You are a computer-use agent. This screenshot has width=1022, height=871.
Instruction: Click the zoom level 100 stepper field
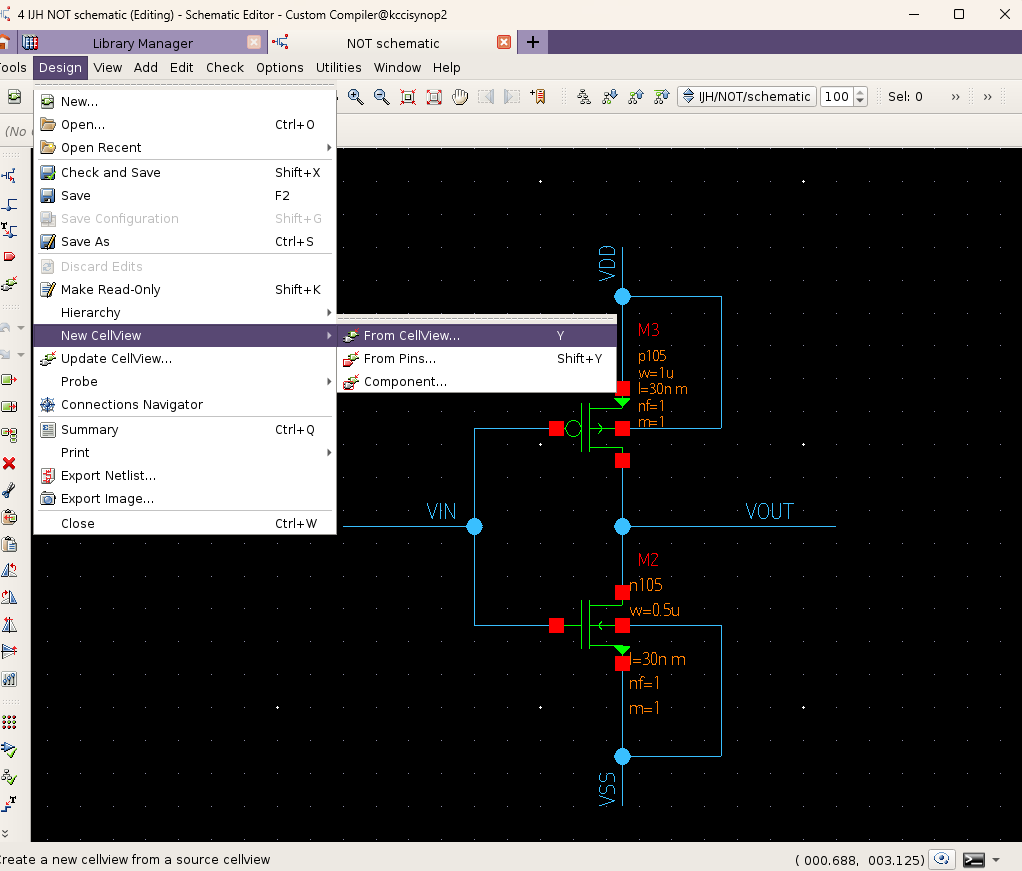(x=843, y=97)
